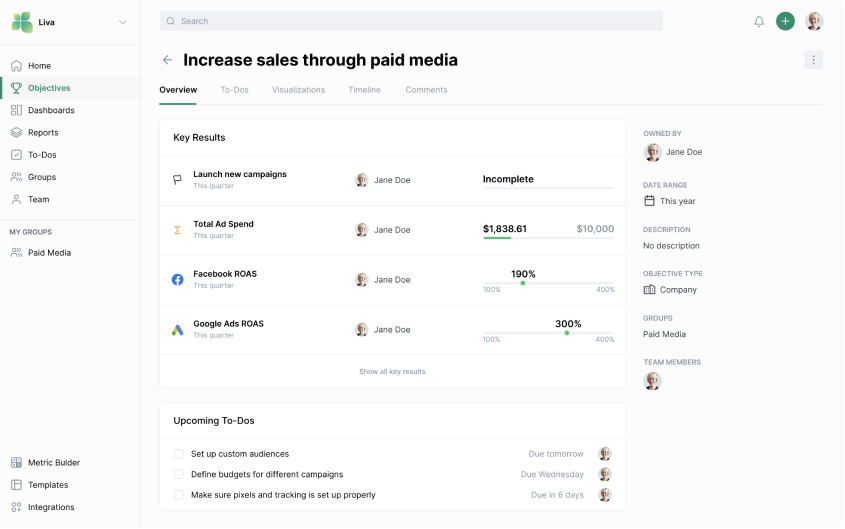This screenshot has height=529, width=845.
Task: Check the pixels and tracking to-do
Action: coord(179,495)
